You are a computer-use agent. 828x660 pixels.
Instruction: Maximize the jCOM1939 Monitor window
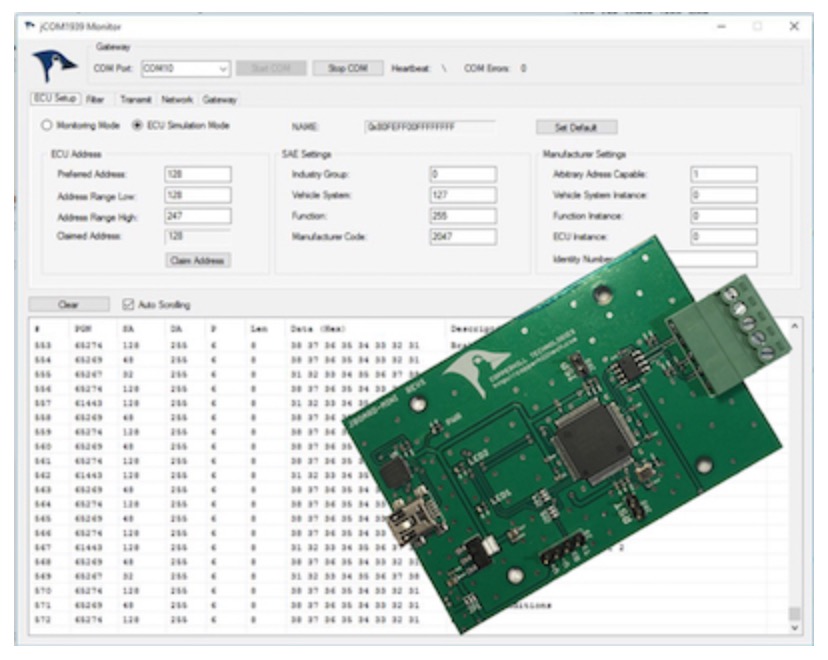click(x=758, y=26)
